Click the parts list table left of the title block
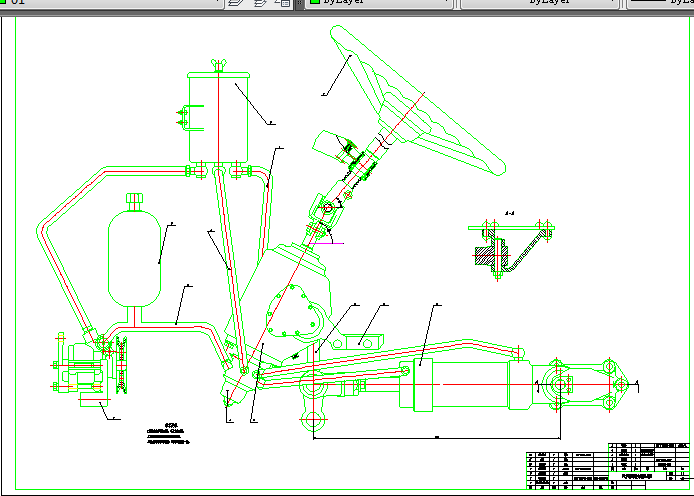This screenshot has height=496, width=694. point(567,470)
